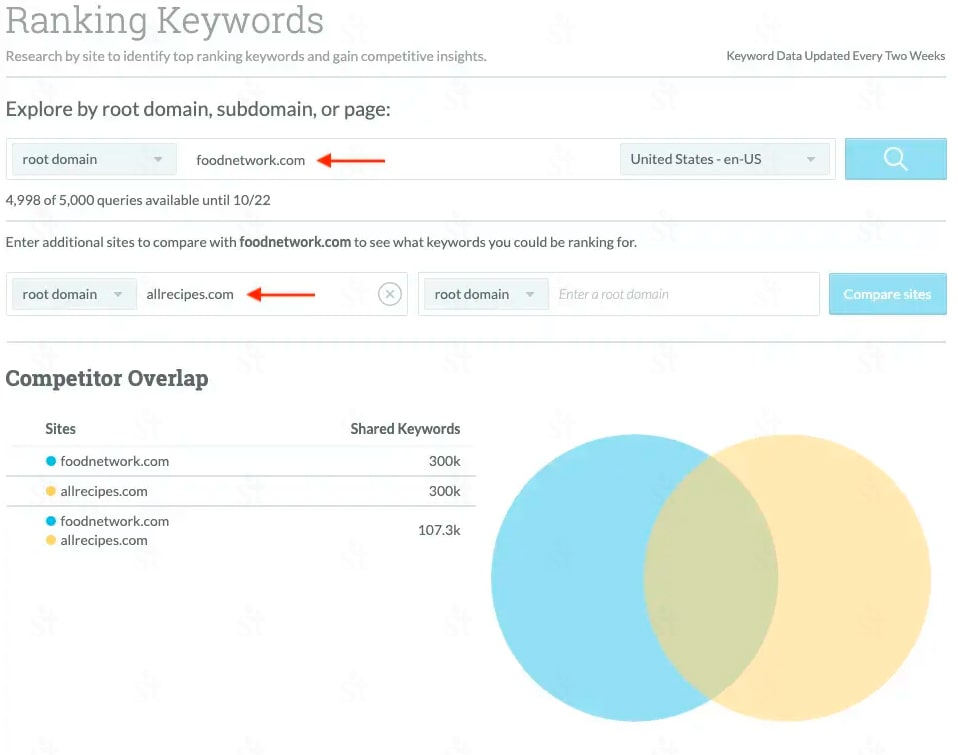Click the Competitor Overlap heading
This screenshot has height=755, width=958.
(x=107, y=378)
